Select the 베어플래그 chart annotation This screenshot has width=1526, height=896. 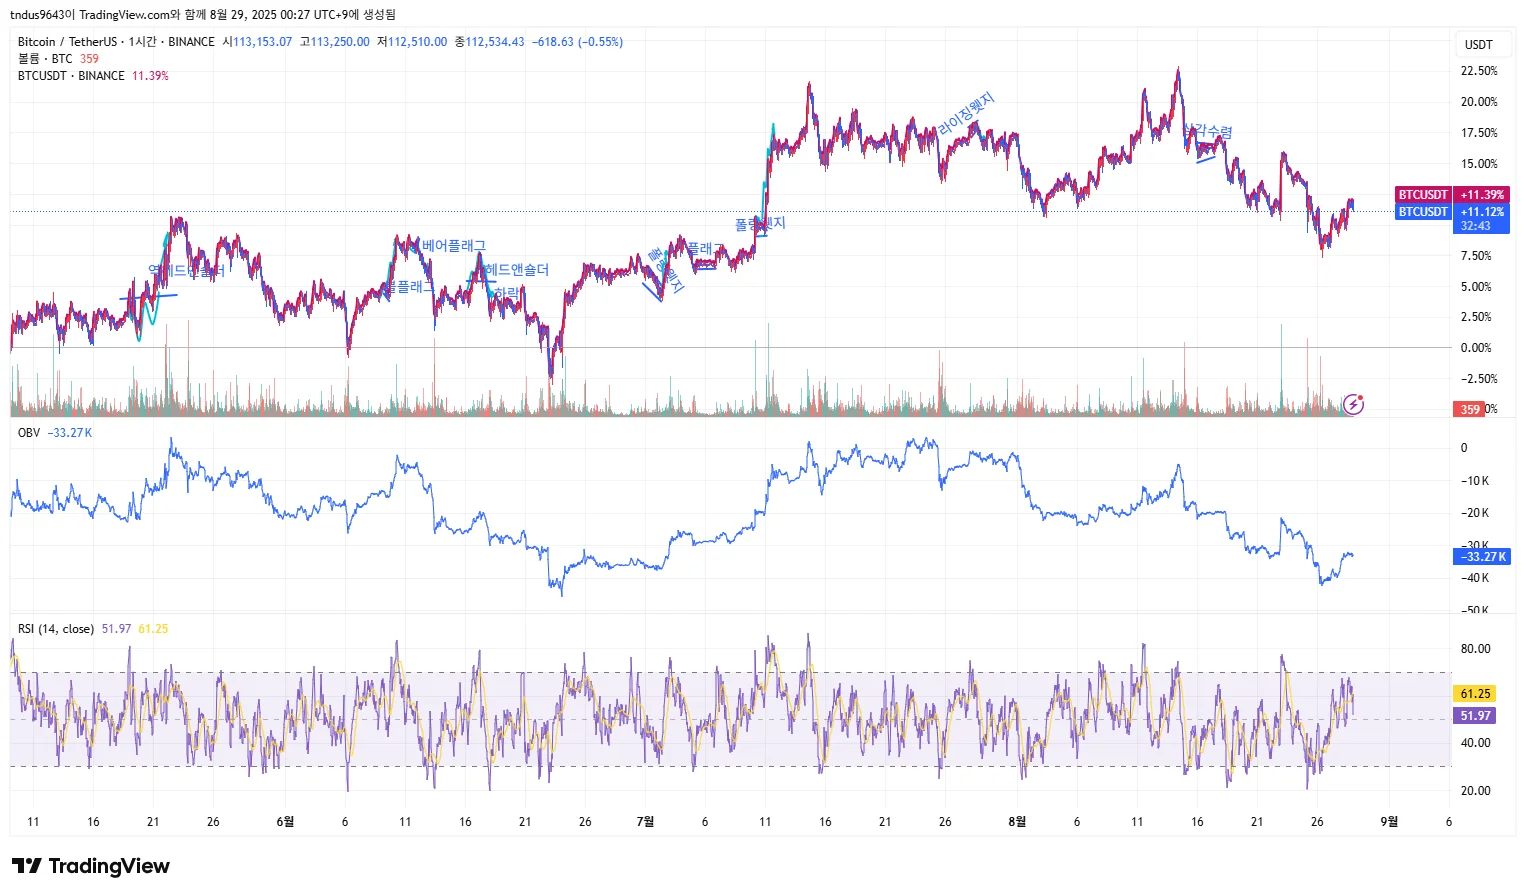pos(454,246)
